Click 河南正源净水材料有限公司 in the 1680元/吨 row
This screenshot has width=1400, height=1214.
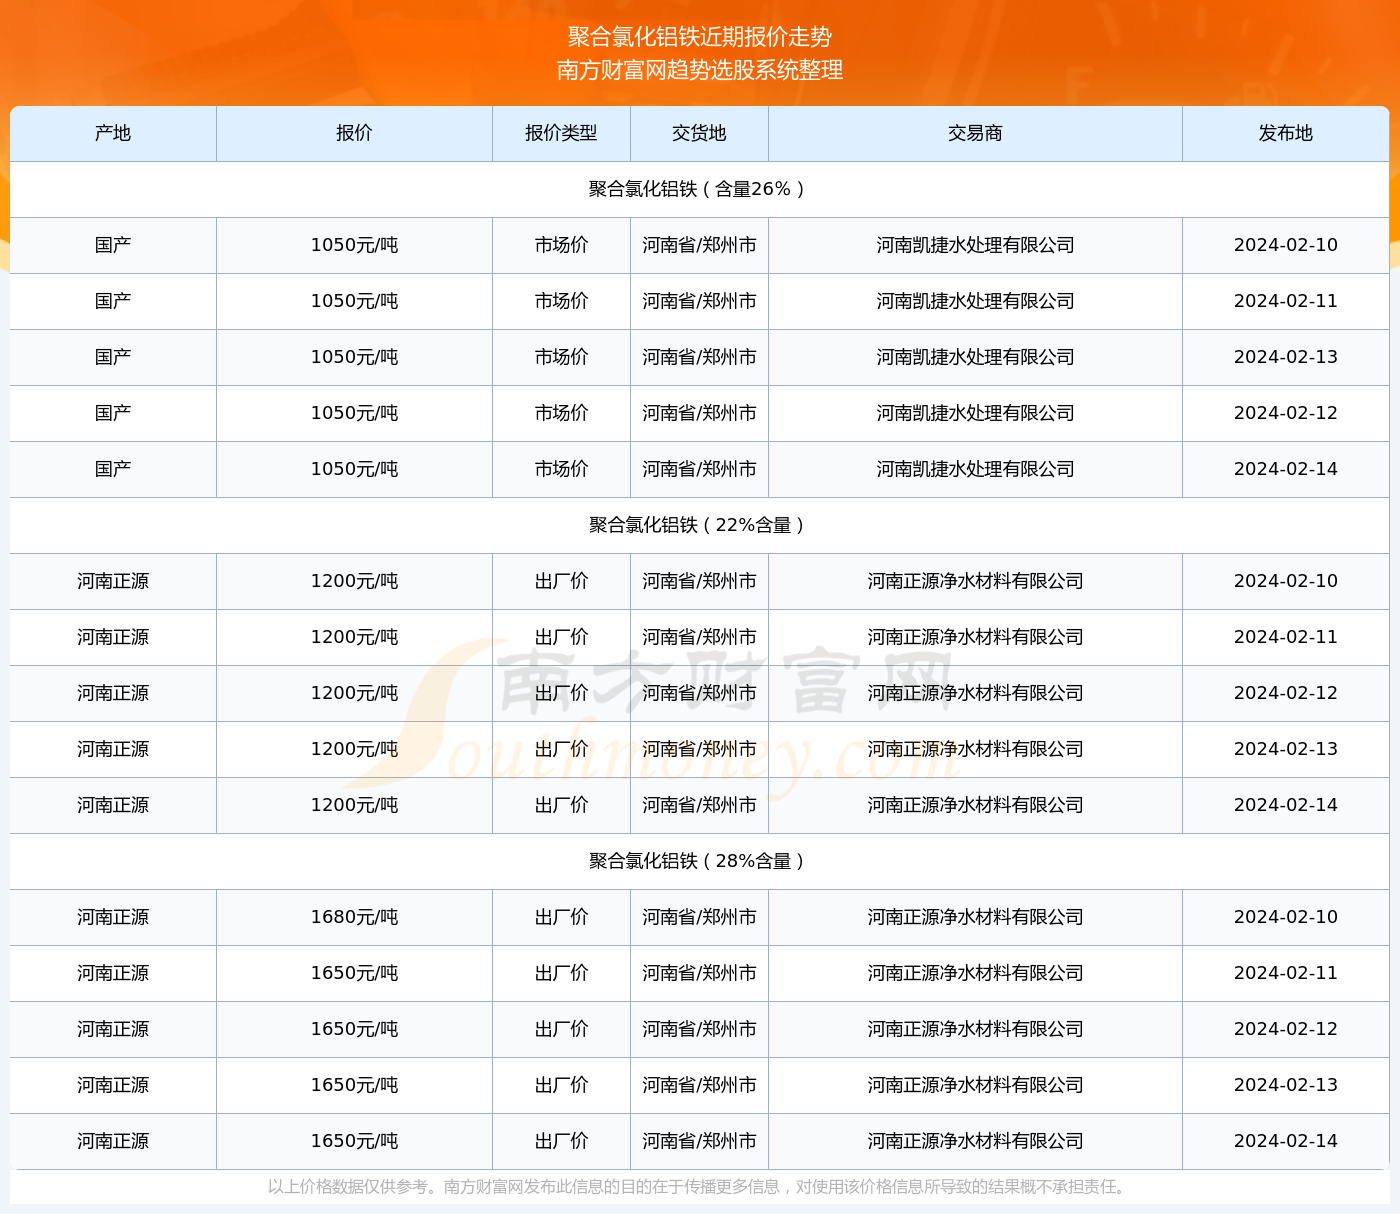975,917
